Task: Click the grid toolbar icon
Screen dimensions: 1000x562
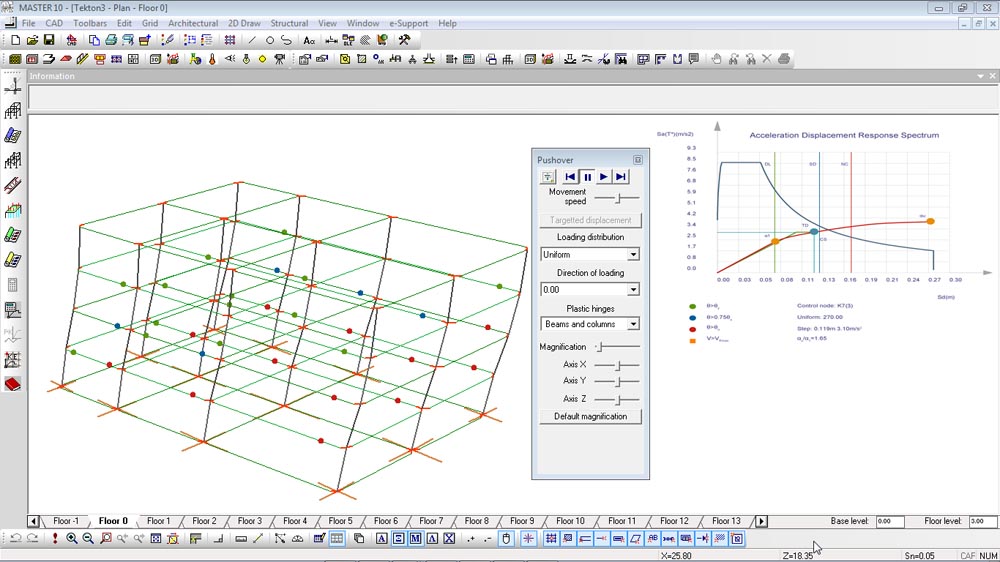Action: pyautogui.click(x=230, y=40)
